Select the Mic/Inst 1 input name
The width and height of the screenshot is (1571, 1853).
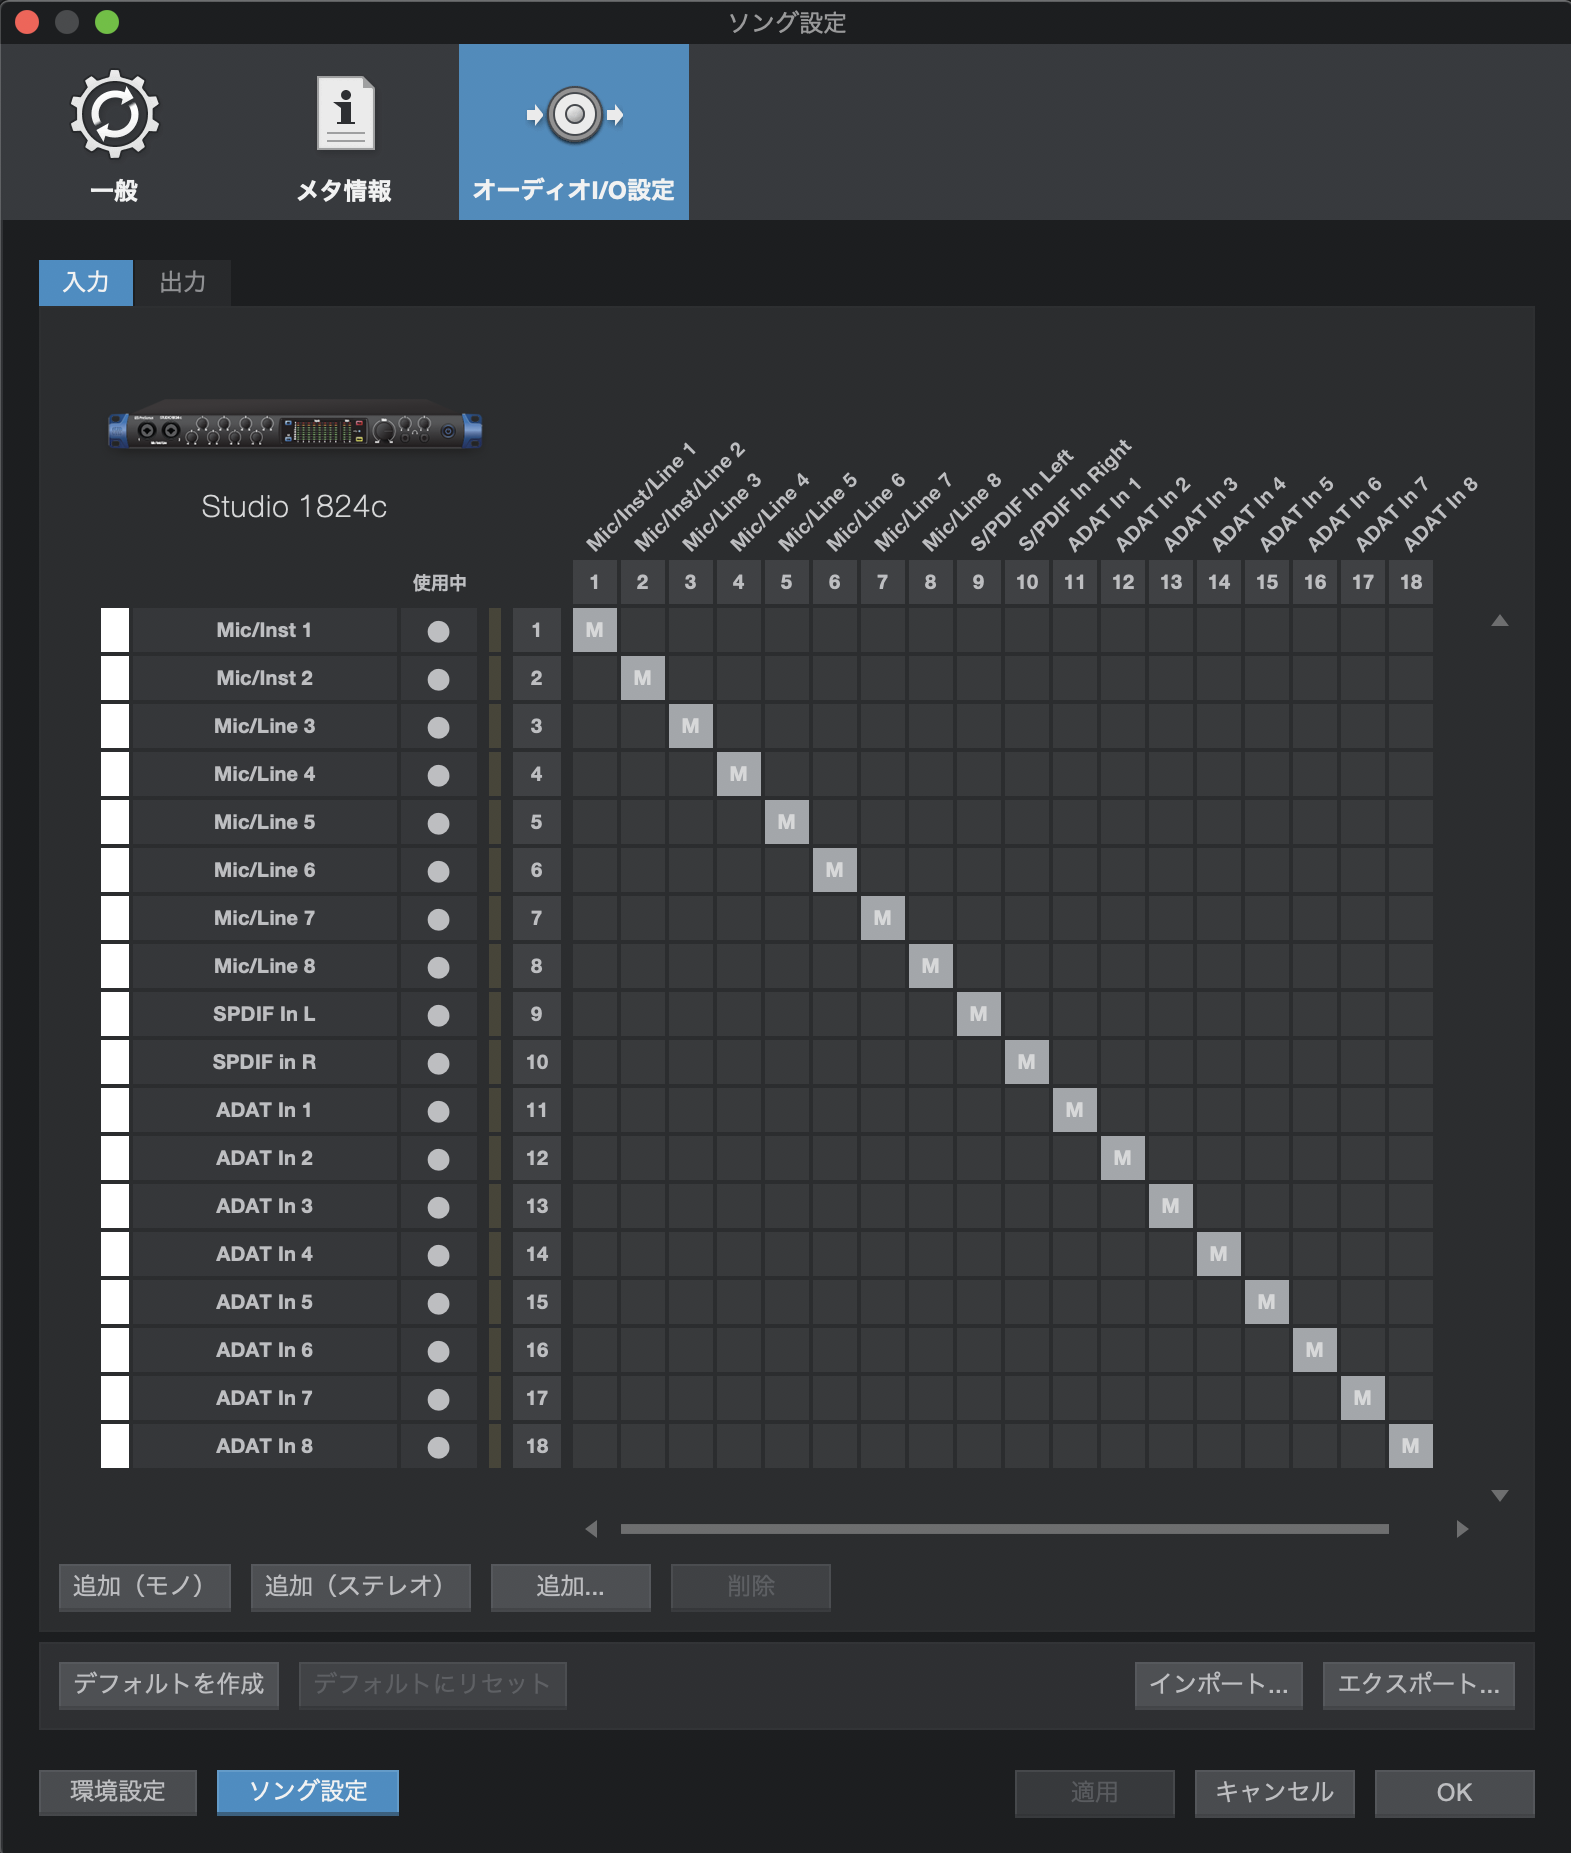(264, 630)
